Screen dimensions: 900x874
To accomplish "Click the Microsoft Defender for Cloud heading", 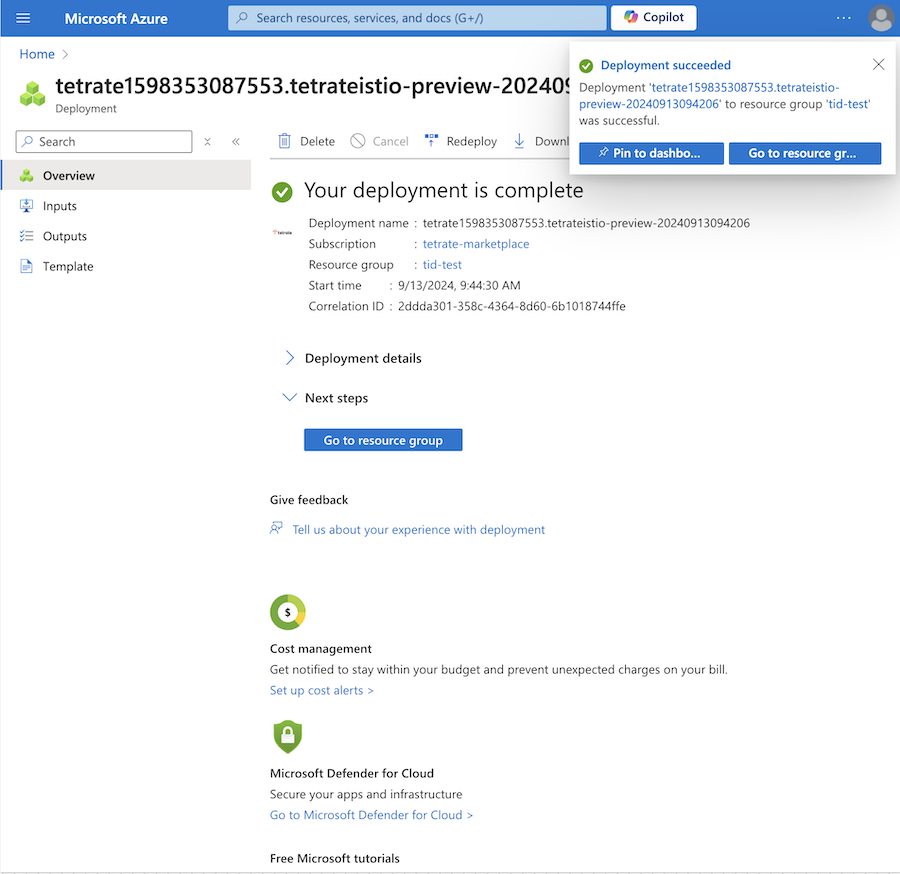I will click(x=352, y=773).
